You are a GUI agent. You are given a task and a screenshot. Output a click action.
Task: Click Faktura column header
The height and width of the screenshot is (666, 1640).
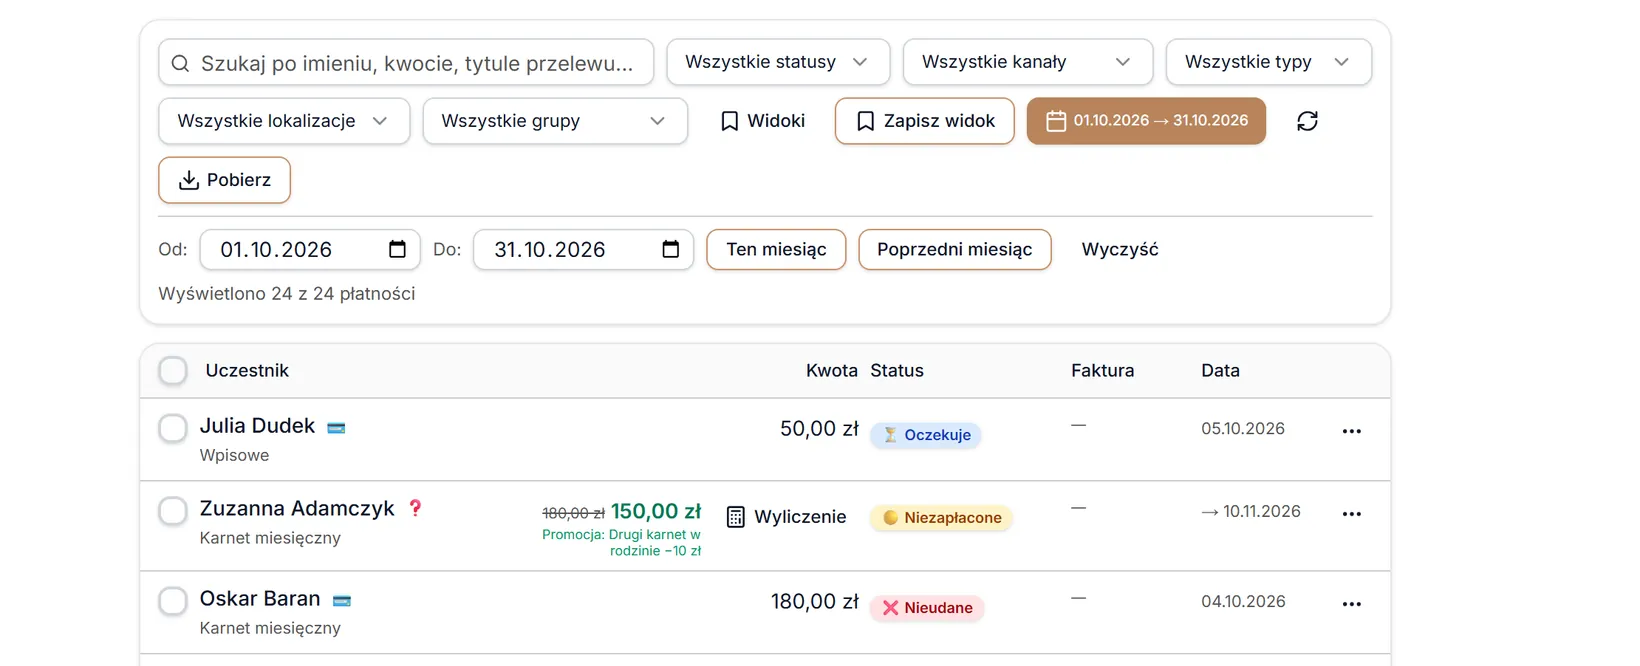pos(1103,370)
